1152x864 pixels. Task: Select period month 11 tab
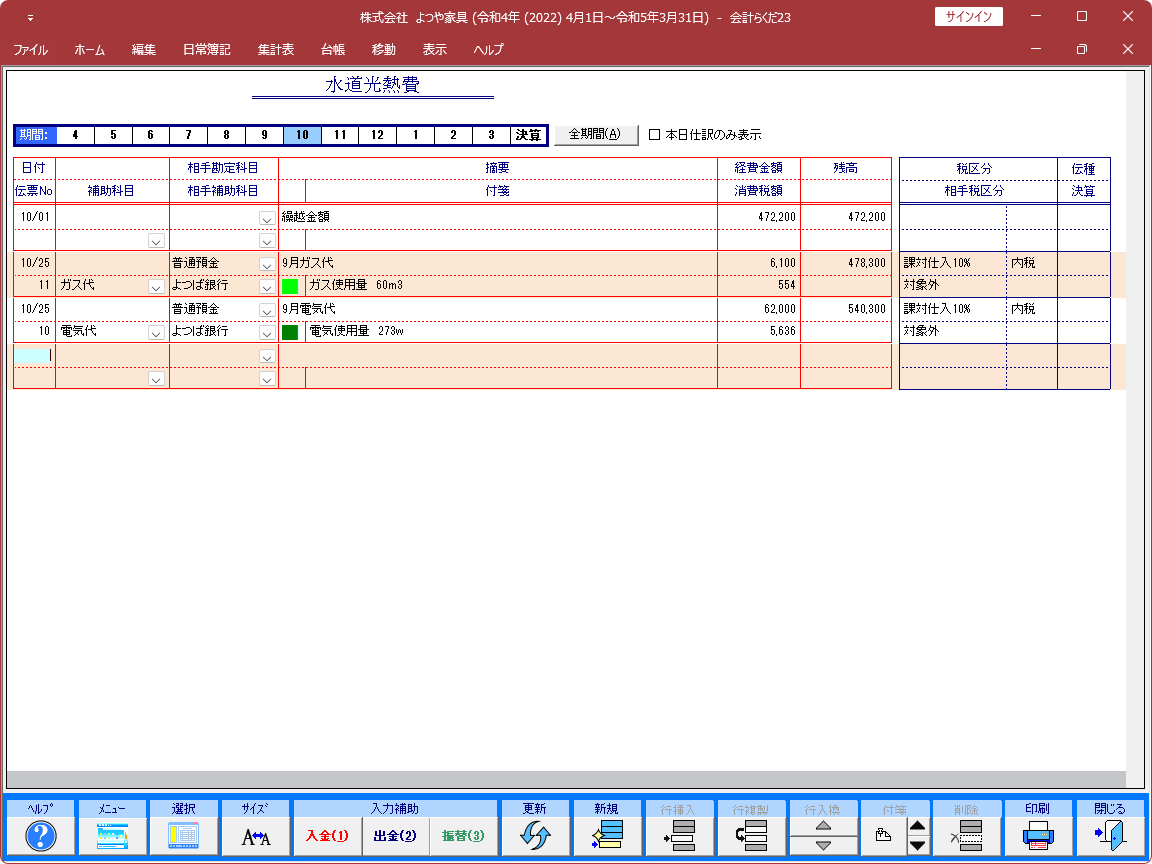(340, 135)
